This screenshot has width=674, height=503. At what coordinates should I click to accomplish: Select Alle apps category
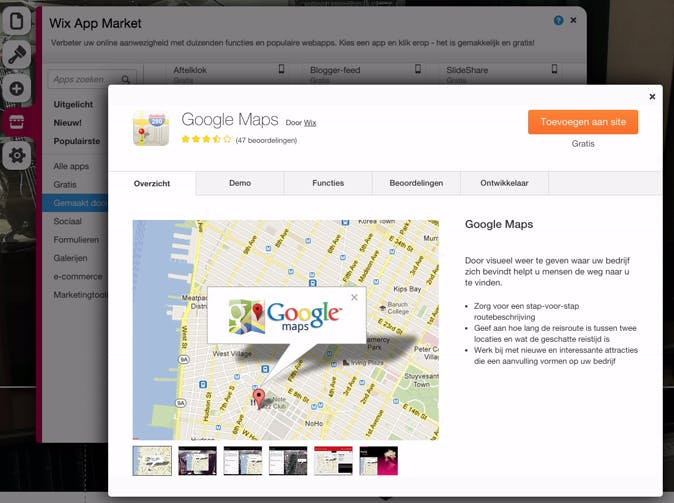(x=71, y=166)
